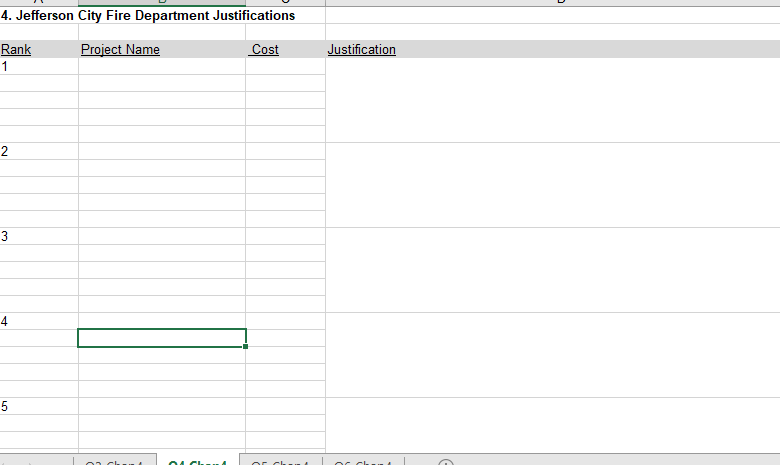Select the cell containing rank 3
Screen dimensions: 780x465
(39, 236)
